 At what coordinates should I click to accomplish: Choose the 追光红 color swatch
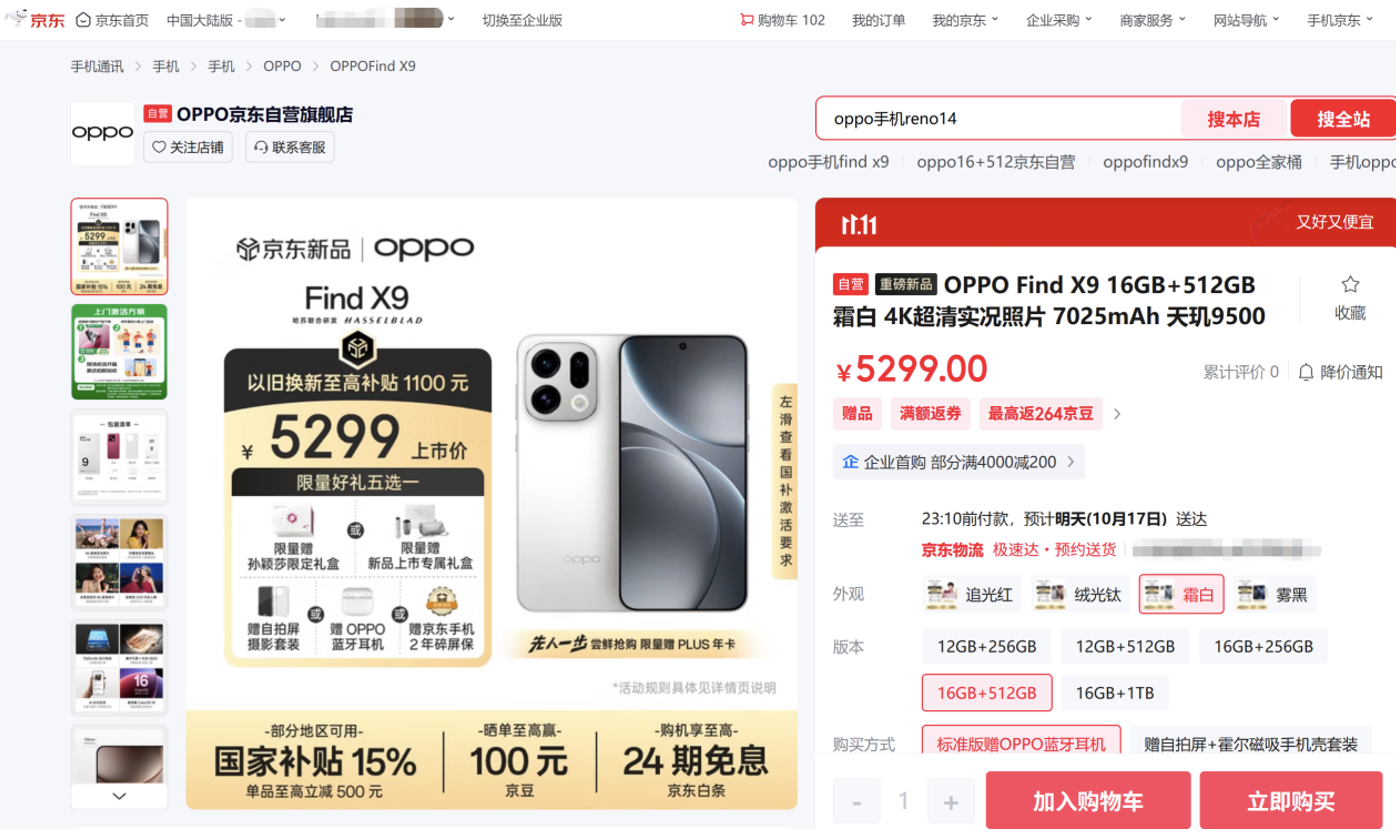[972, 595]
